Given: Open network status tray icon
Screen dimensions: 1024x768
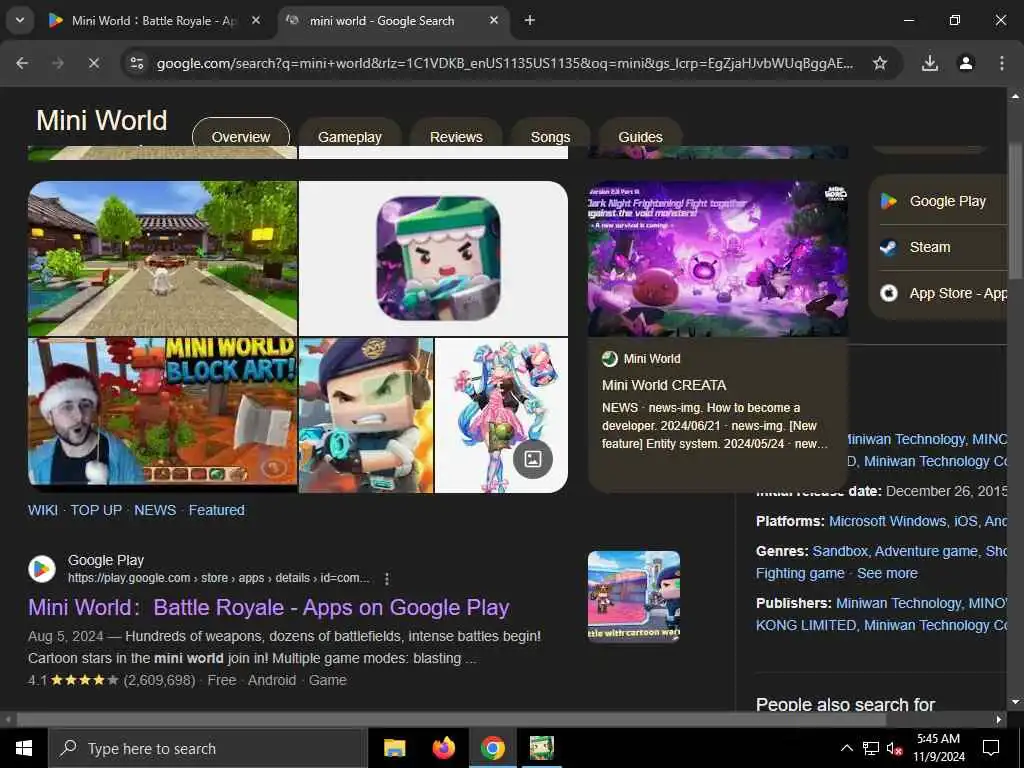Looking at the screenshot, I should click(871, 748).
